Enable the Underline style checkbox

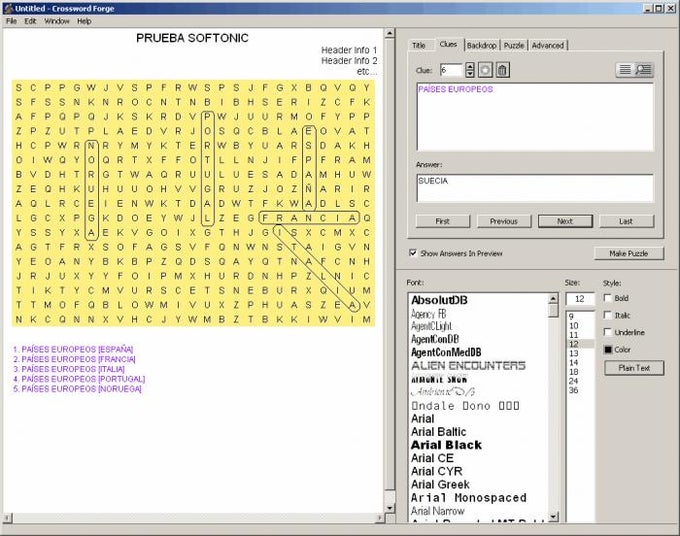tap(608, 332)
